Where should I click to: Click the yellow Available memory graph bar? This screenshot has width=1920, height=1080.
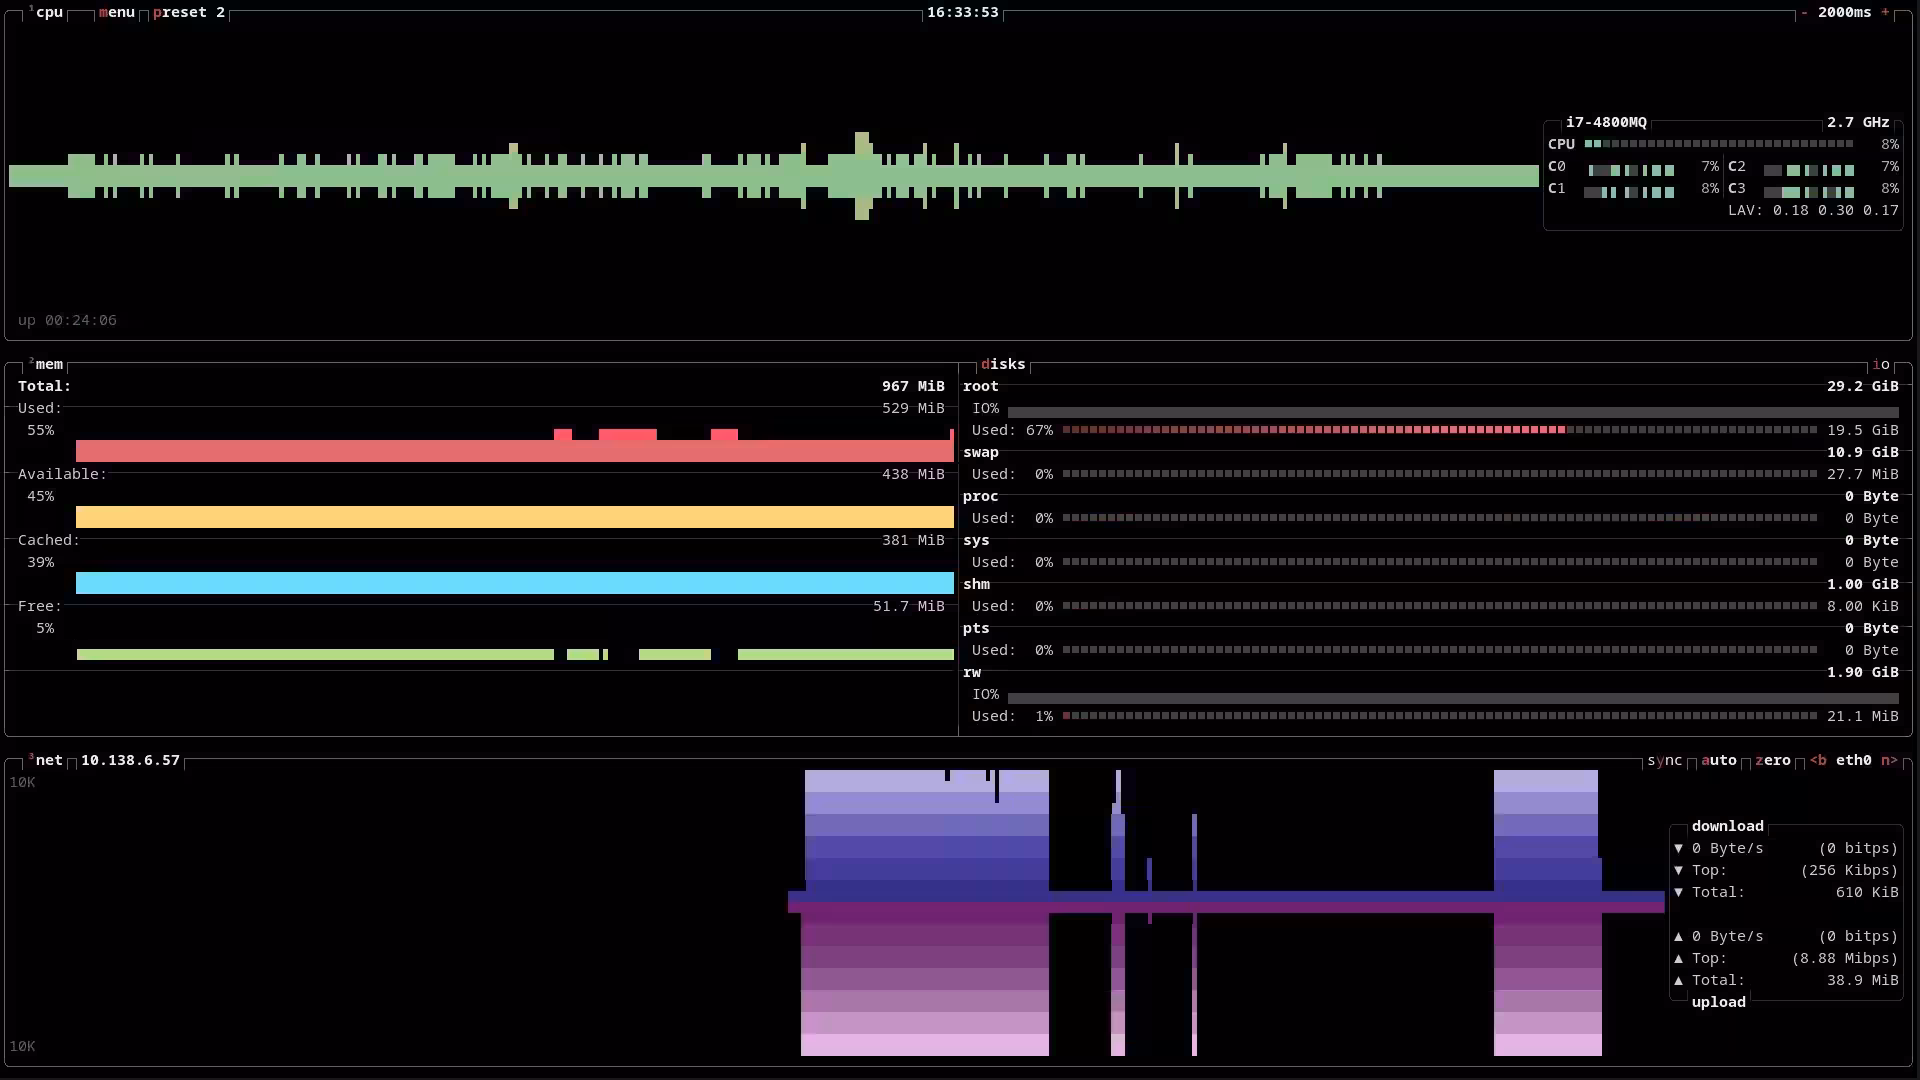515,517
